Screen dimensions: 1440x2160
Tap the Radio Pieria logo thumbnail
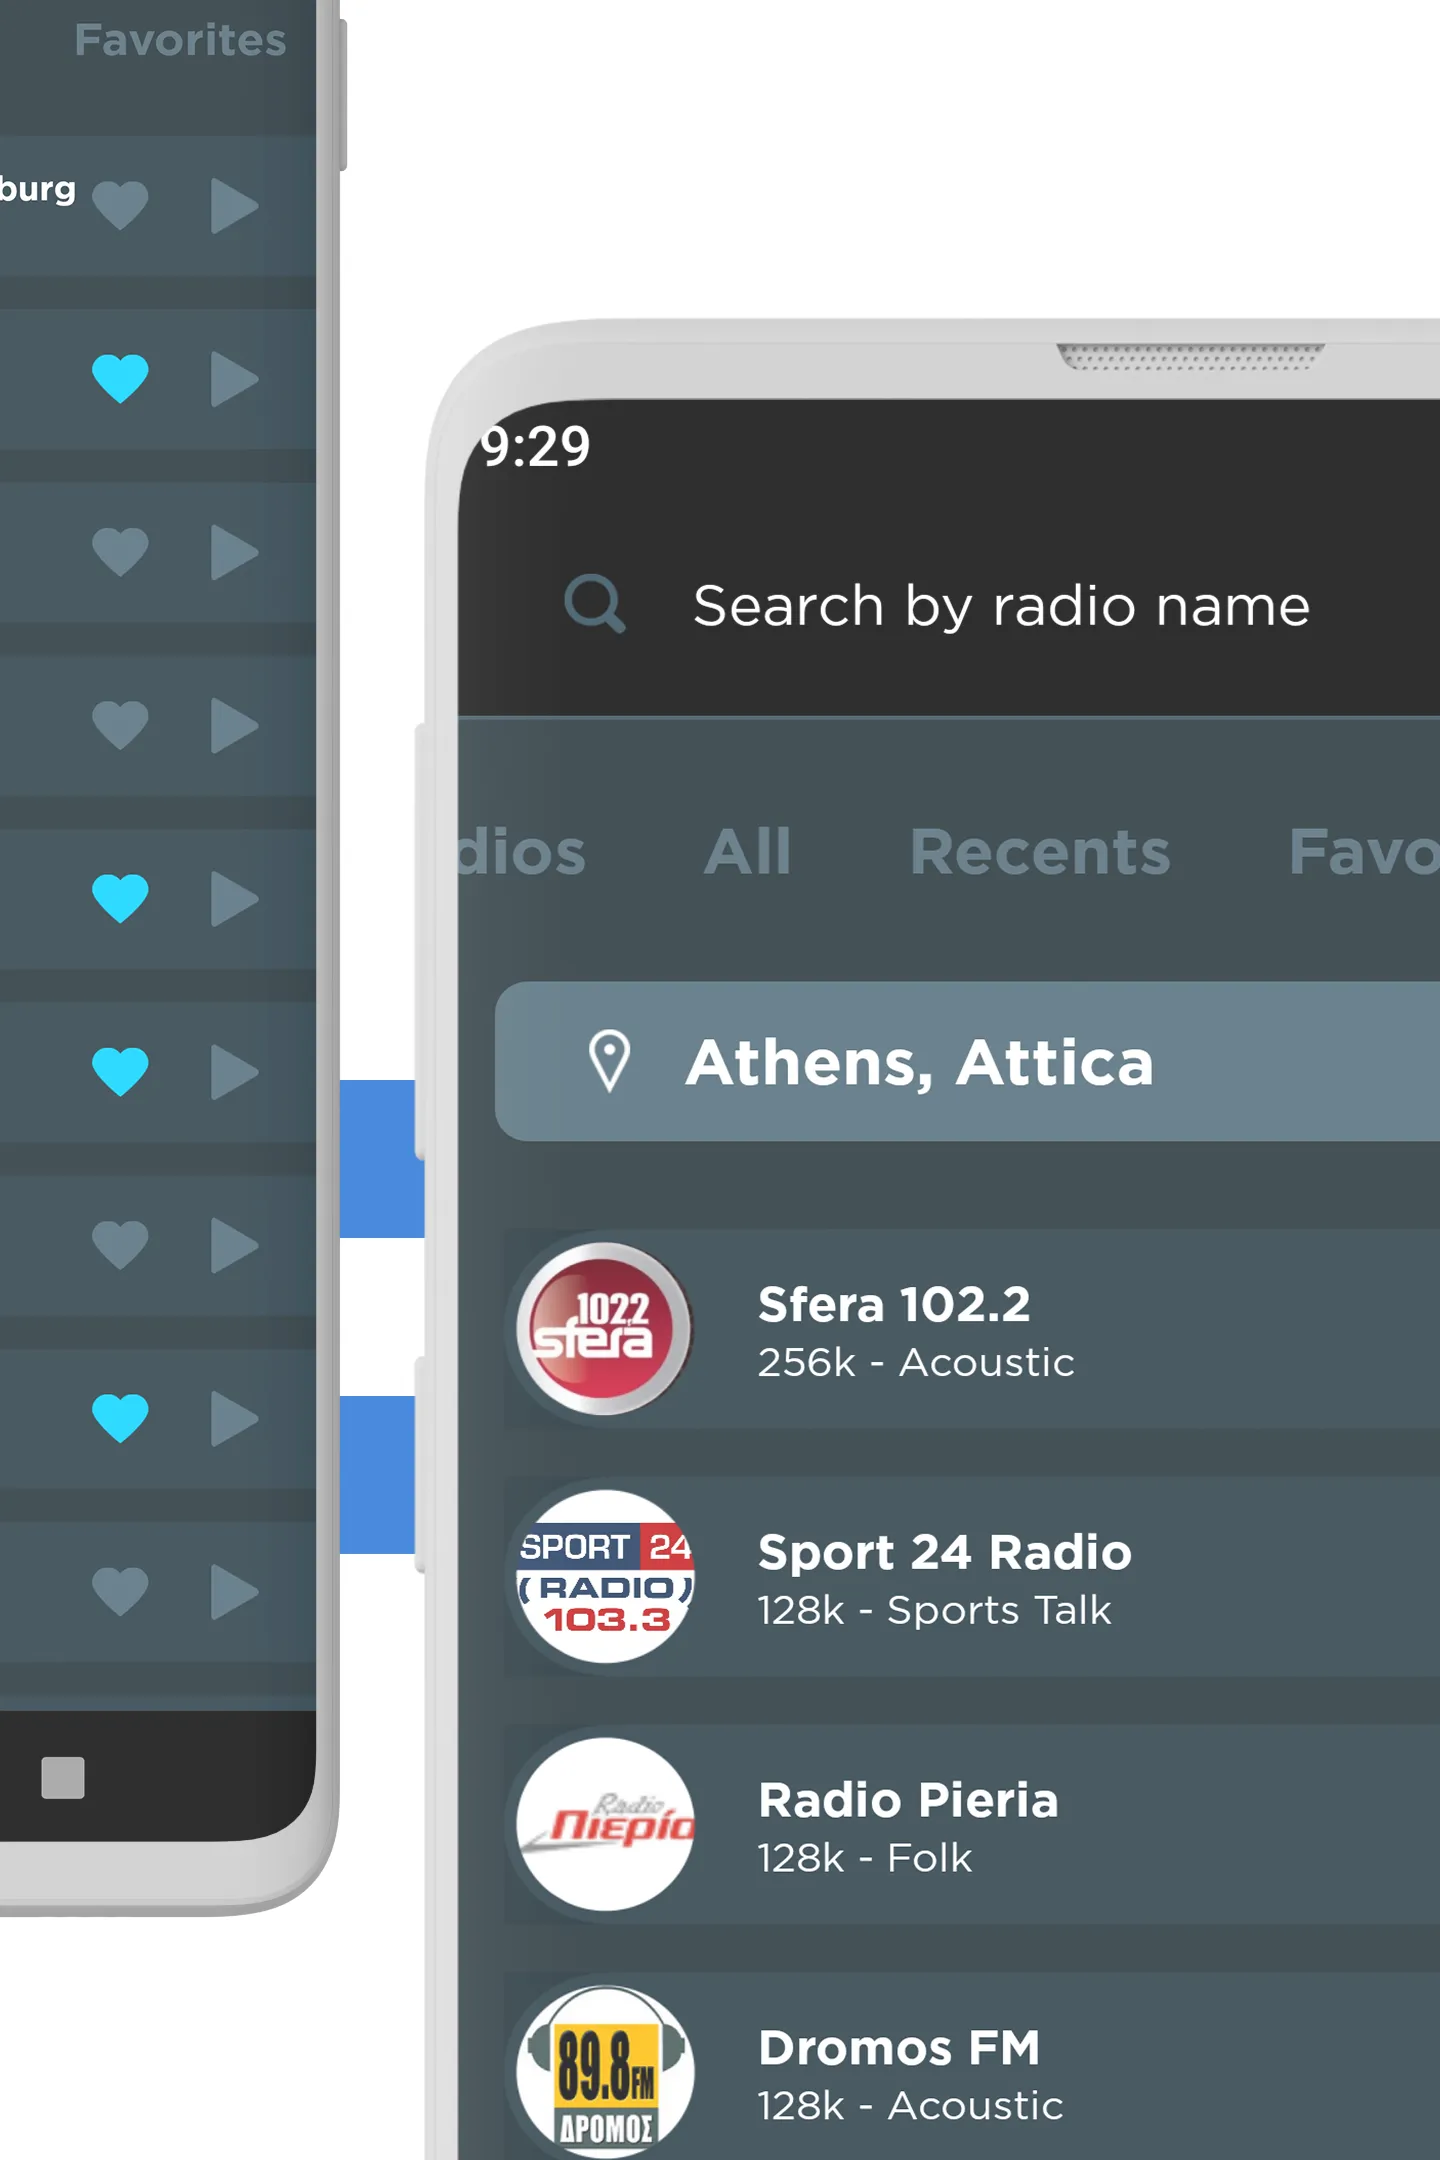click(x=604, y=1825)
